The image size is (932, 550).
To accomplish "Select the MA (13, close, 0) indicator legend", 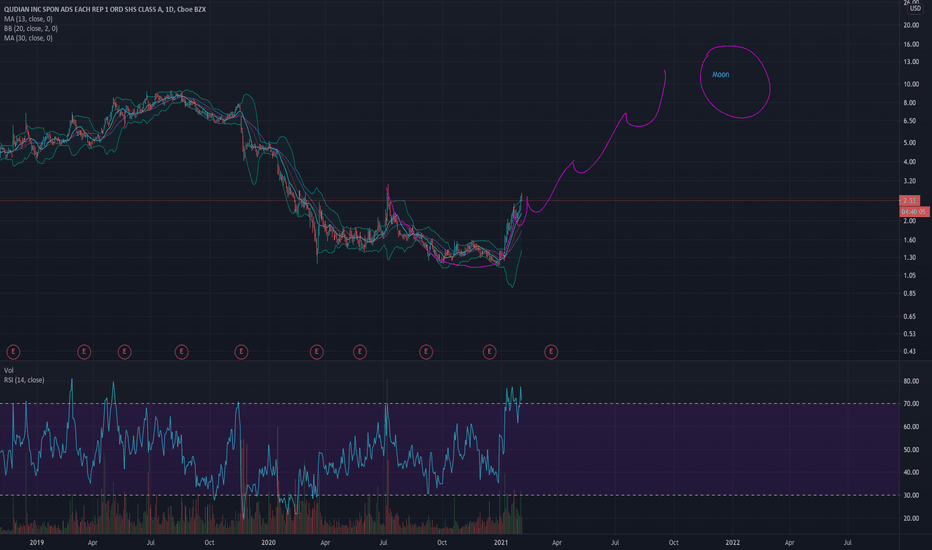I will click(x=28, y=19).
